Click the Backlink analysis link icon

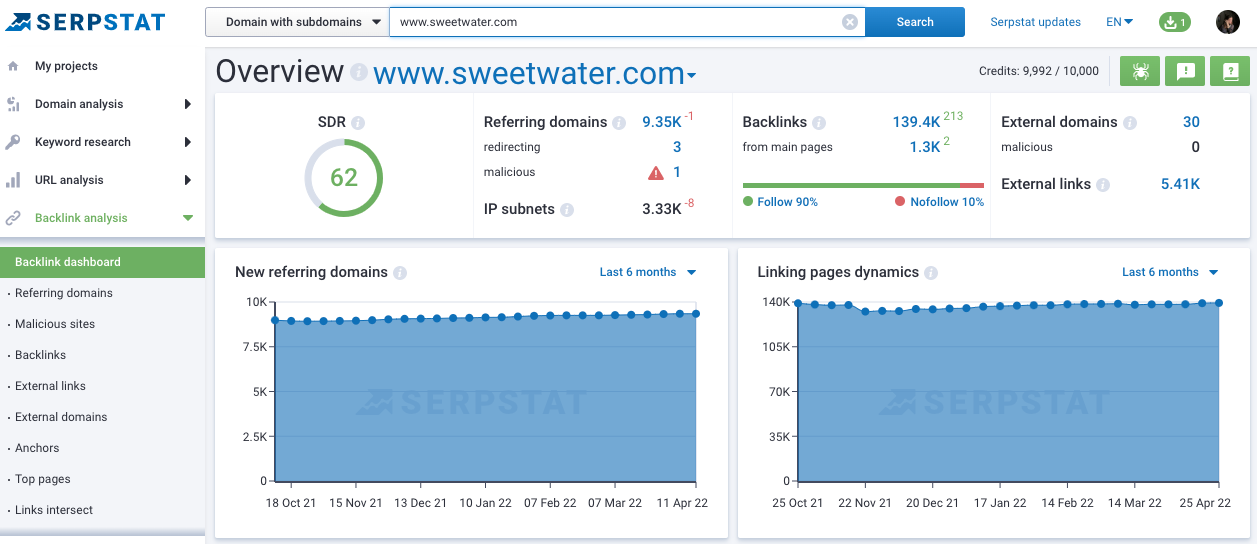[13, 218]
